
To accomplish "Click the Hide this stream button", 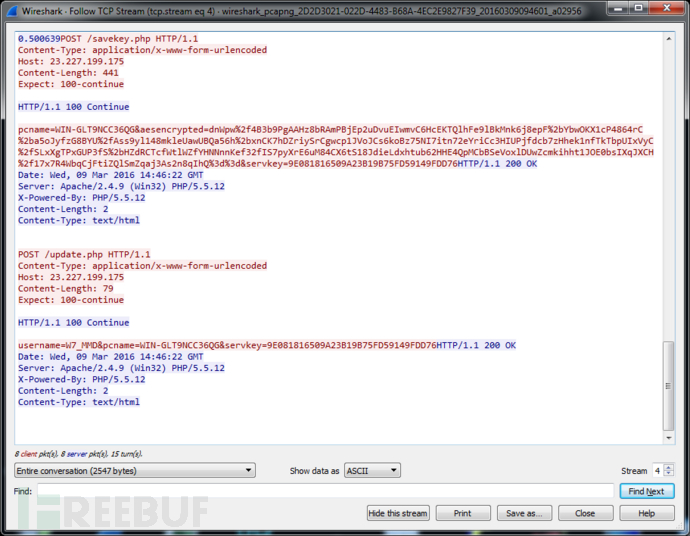I will click(x=398, y=513).
